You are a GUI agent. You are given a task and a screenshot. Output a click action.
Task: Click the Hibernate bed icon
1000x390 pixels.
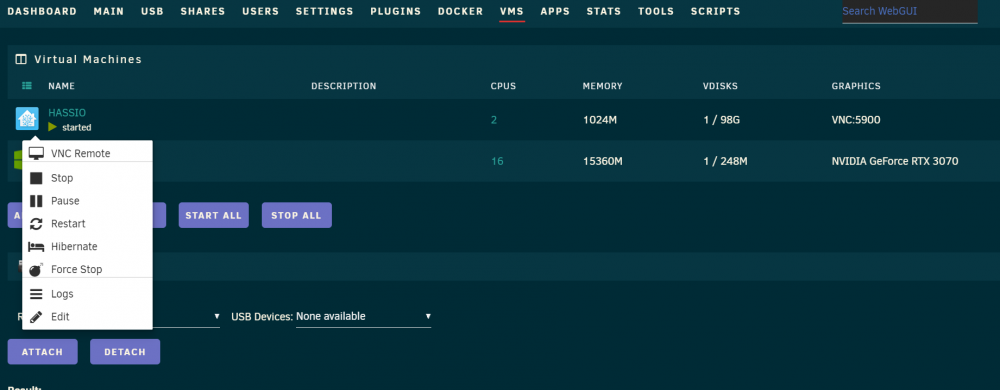click(36, 247)
